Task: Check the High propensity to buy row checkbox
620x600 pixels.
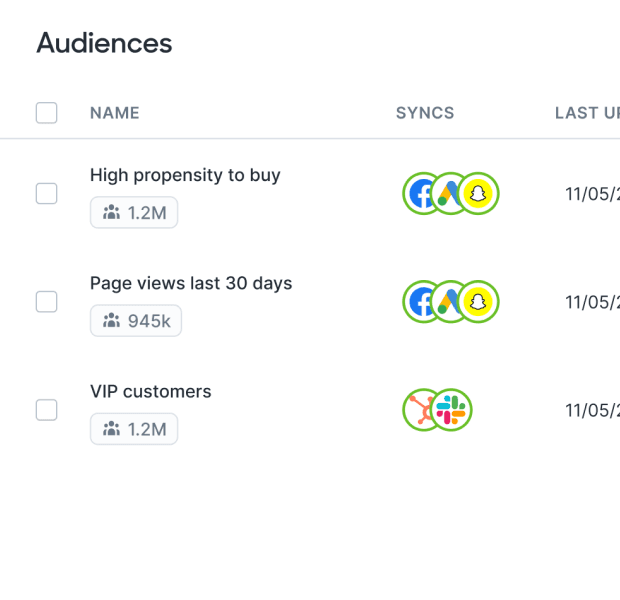Action: [46, 194]
